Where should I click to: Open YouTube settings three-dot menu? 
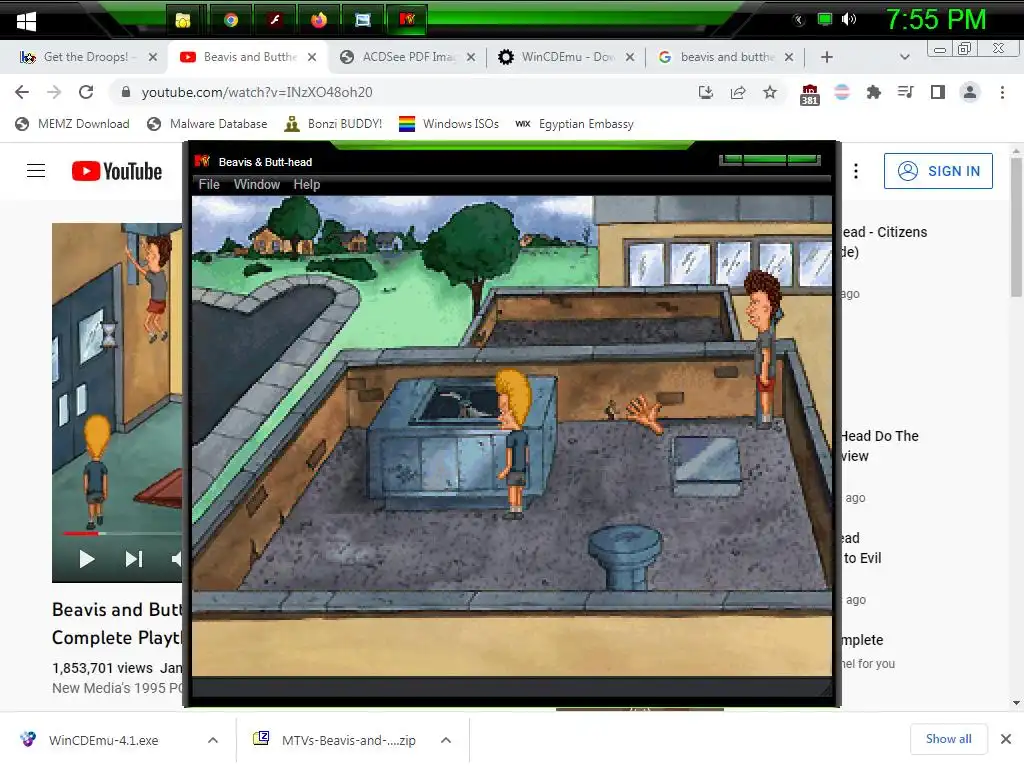coord(856,171)
